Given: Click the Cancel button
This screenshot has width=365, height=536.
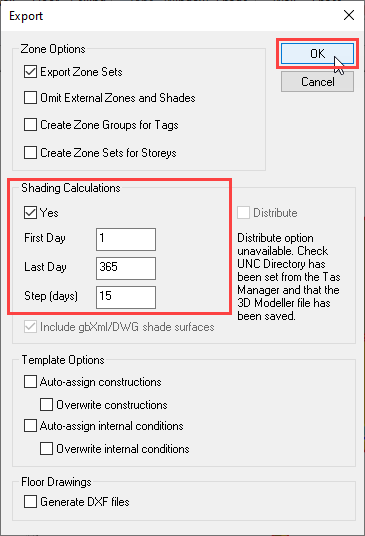Looking at the screenshot, I should (x=317, y=82).
